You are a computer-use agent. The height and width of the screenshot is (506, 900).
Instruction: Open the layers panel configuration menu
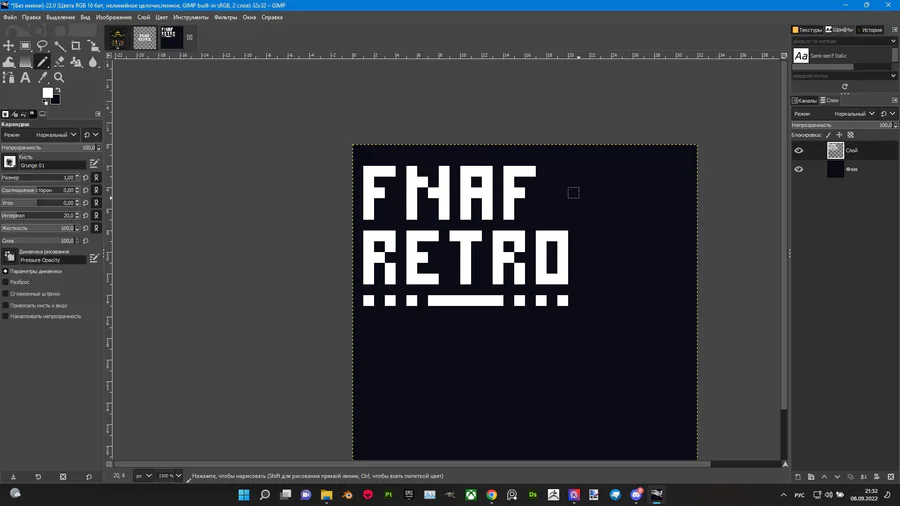(894, 100)
